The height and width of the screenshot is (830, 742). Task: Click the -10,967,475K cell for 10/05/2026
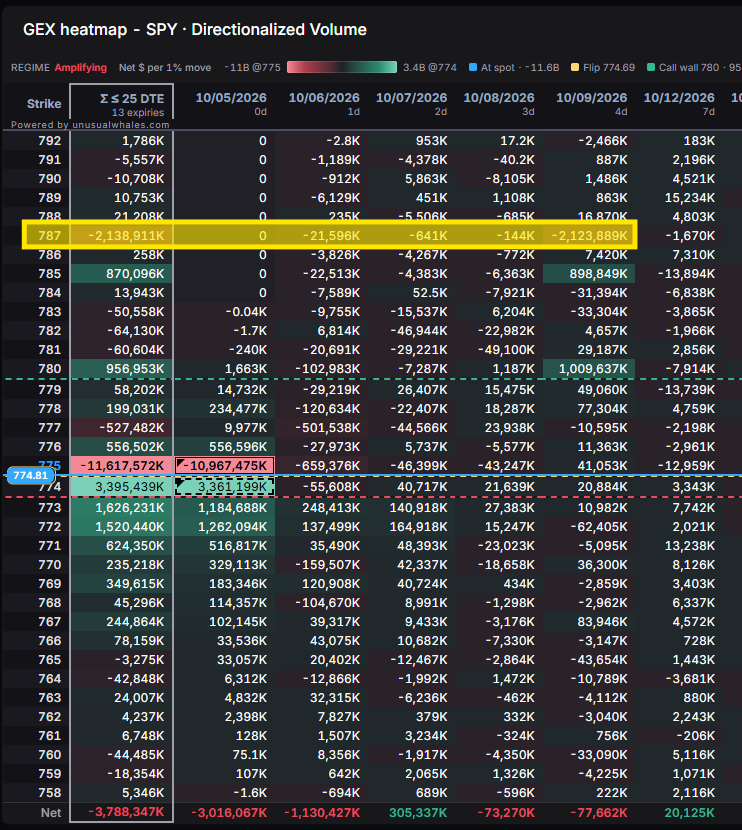[x=224, y=465]
